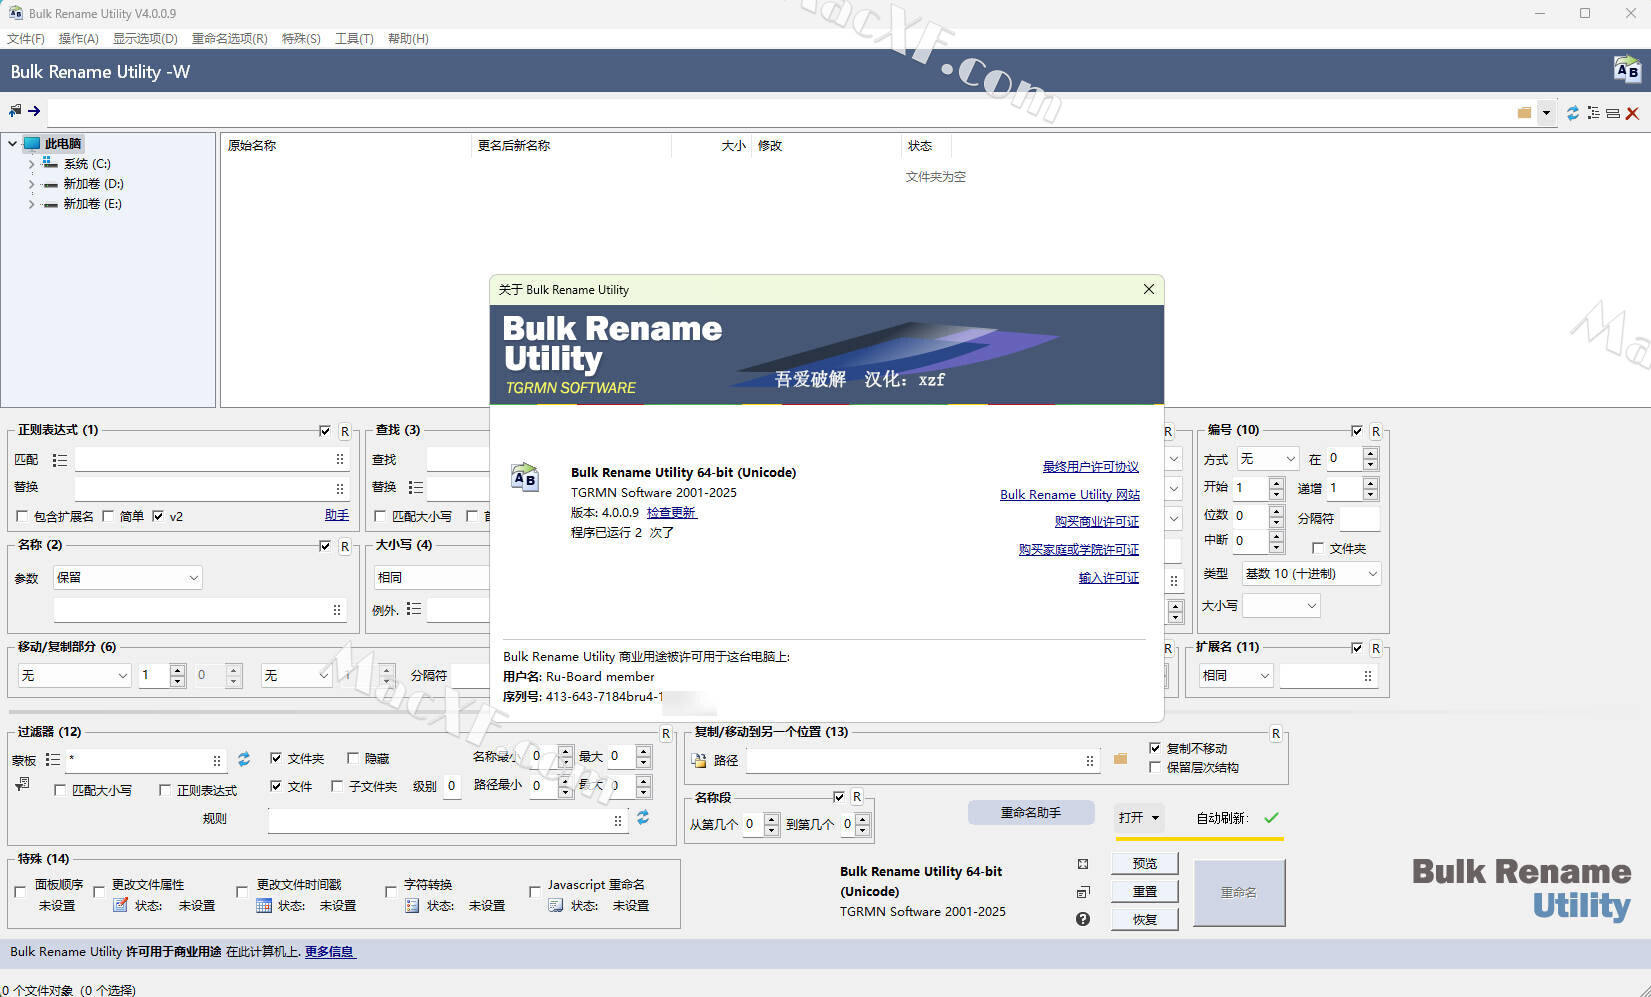Screen dimensions: 1651x997
Task: Click the question mark help icon
Action: point(1083,919)
